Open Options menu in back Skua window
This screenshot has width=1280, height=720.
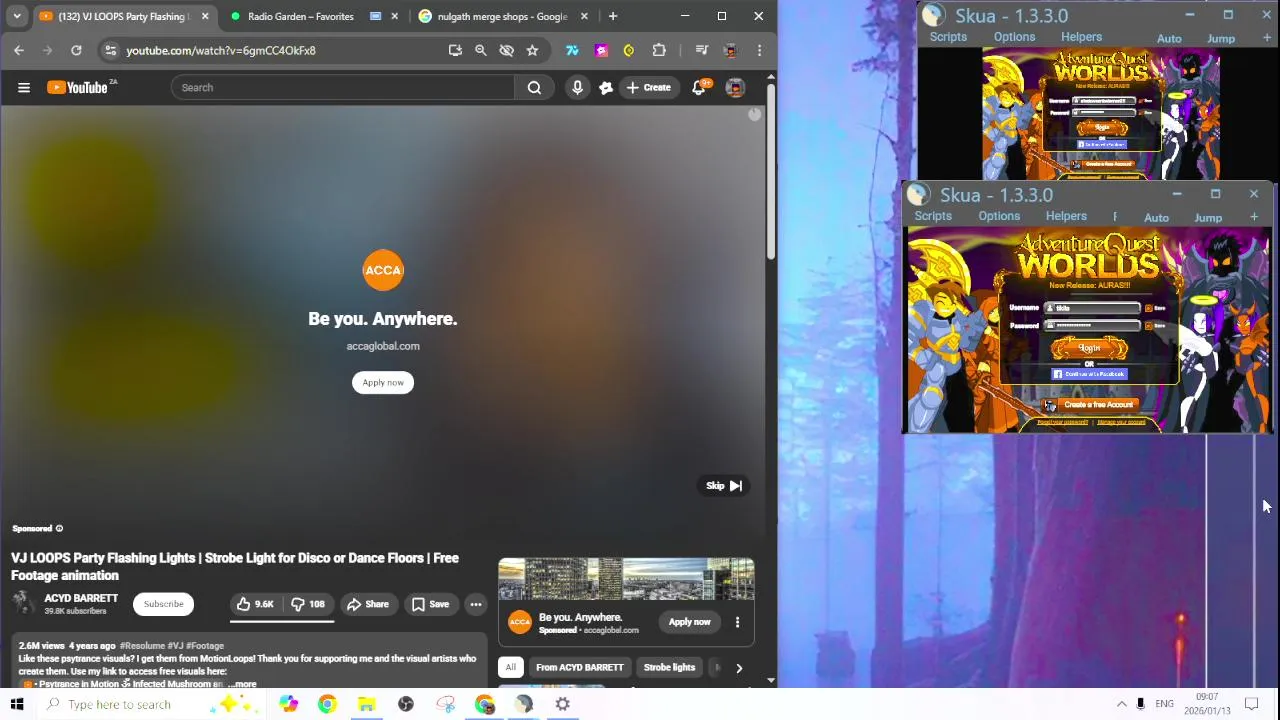[1014, 37]
